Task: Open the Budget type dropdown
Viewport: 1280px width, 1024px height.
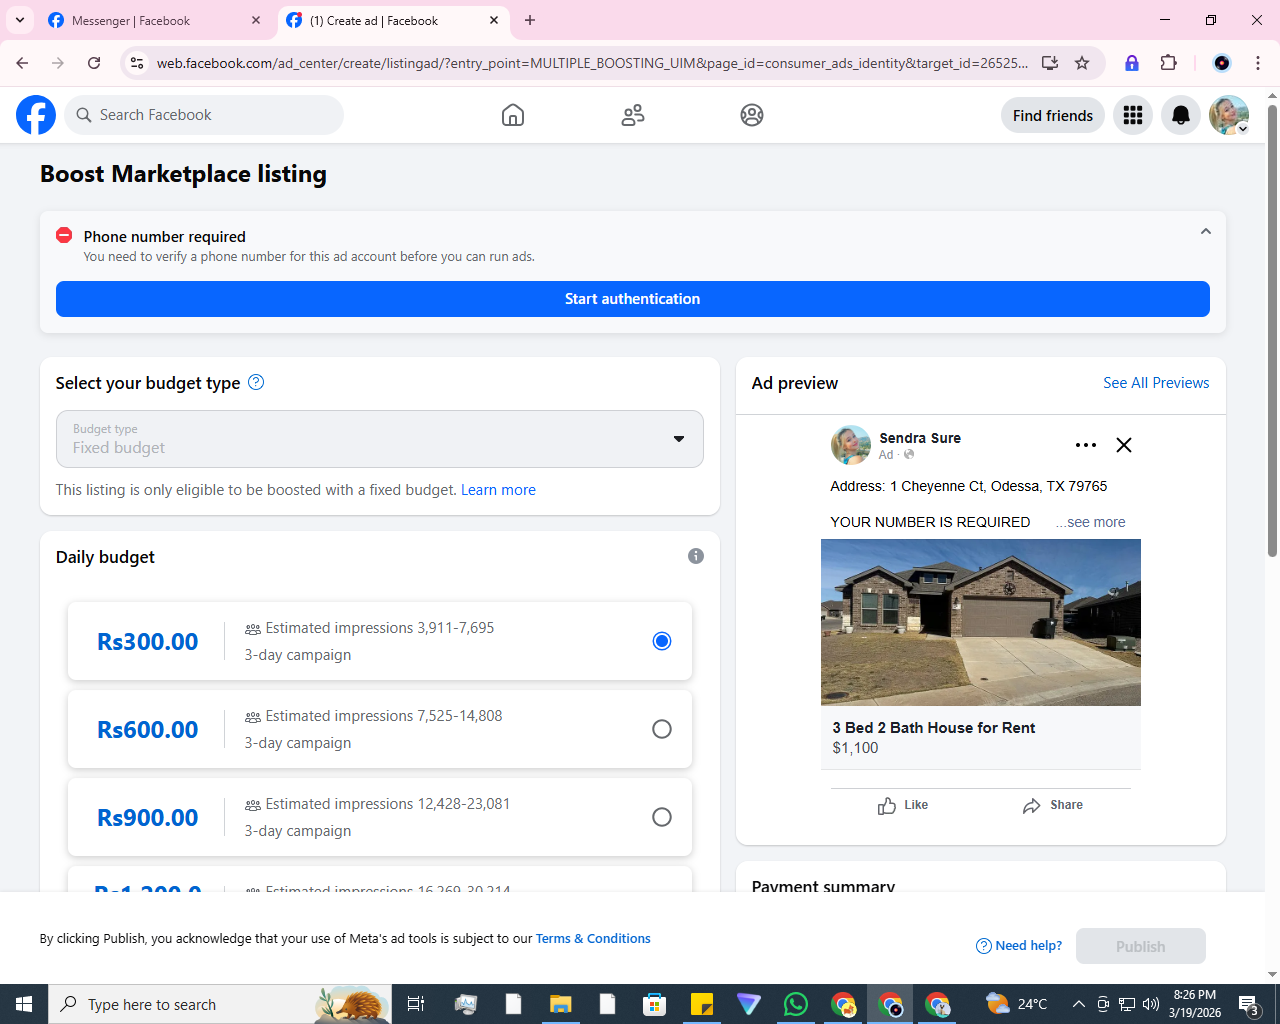Action: click(380, 439)
